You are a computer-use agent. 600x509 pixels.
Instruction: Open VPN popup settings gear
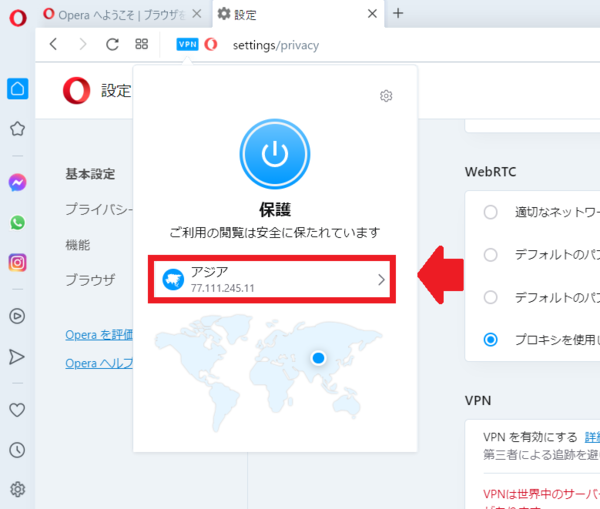pyautogui.click(x=386, y=96)
